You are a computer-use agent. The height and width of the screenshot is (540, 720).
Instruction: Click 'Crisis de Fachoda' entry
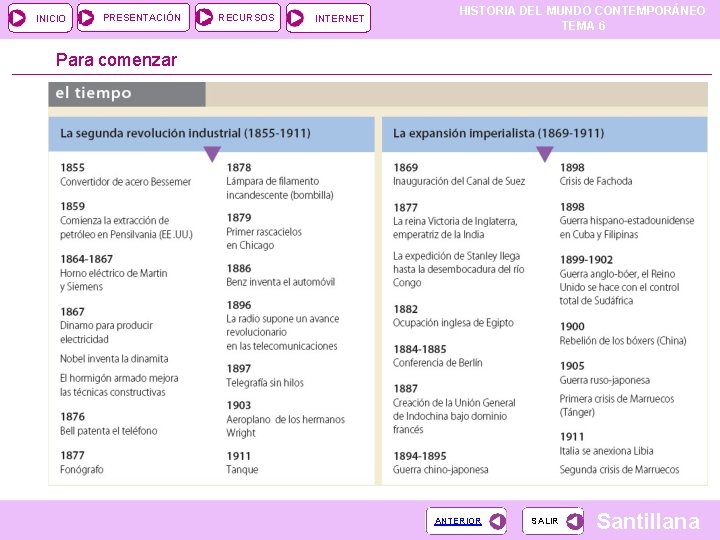(x=596, y=181)
